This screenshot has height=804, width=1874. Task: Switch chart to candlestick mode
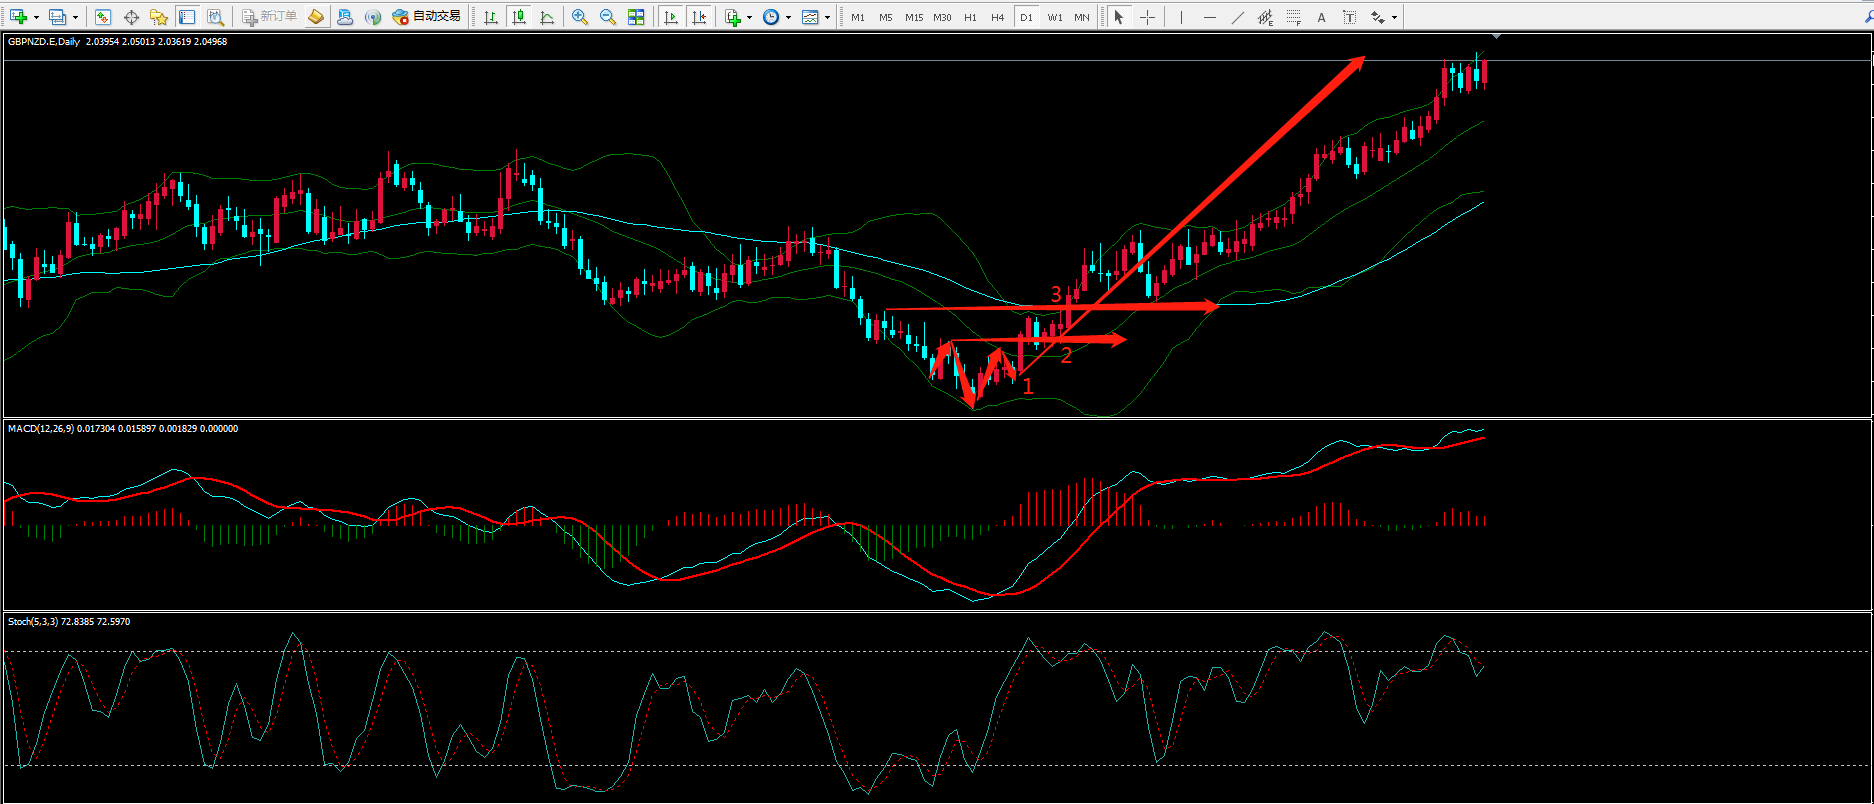tap(519, 17)
